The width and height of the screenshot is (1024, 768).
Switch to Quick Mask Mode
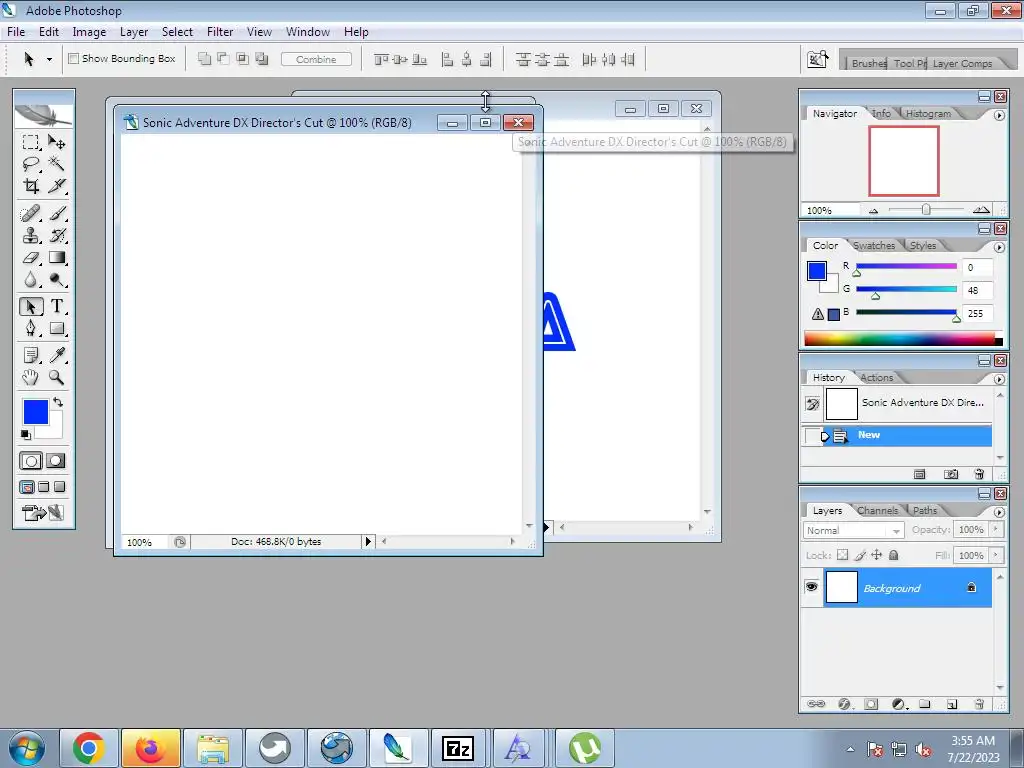coord(56,461)
